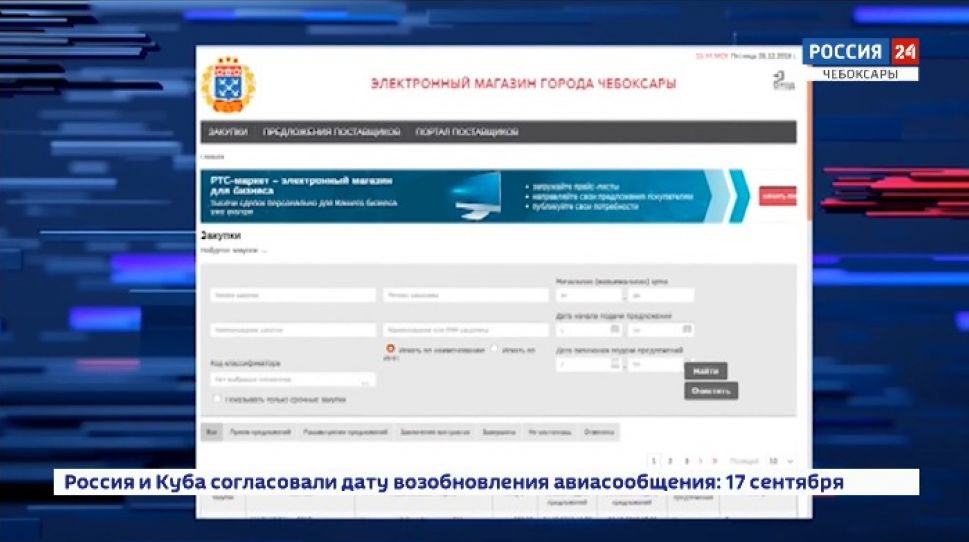Choose the 'Искать по наименованию' radio button
969x542 pixels.
pos(391,349)
